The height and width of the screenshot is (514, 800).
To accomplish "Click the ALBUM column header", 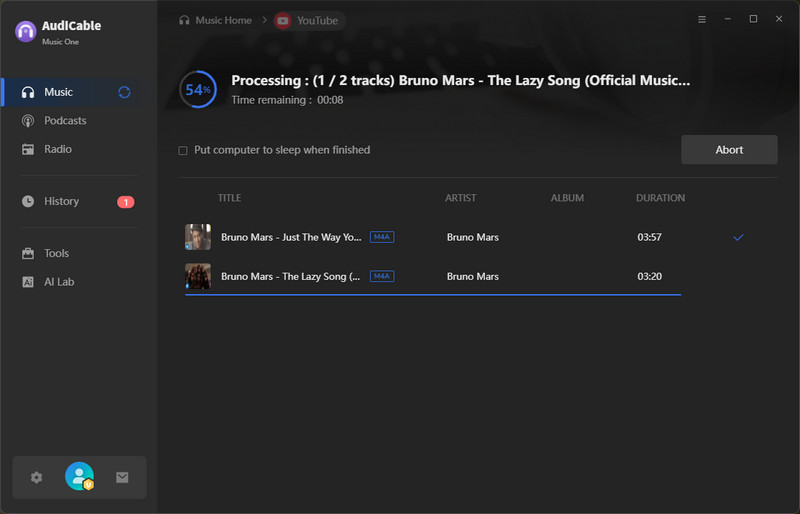I will point(567,198).
